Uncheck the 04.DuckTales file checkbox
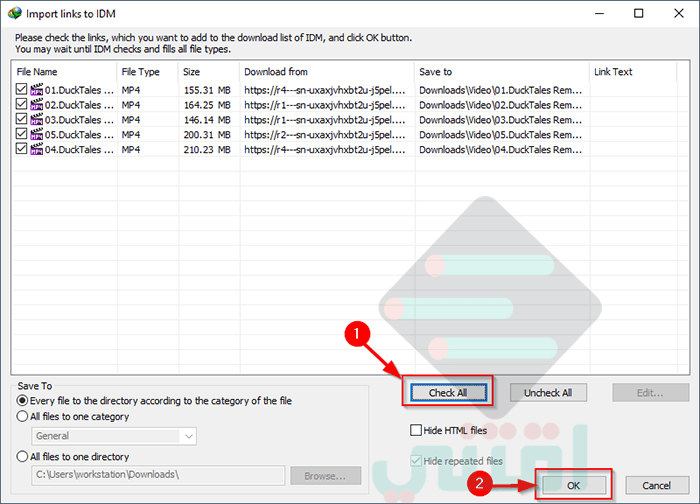 [x=21, y=148]
